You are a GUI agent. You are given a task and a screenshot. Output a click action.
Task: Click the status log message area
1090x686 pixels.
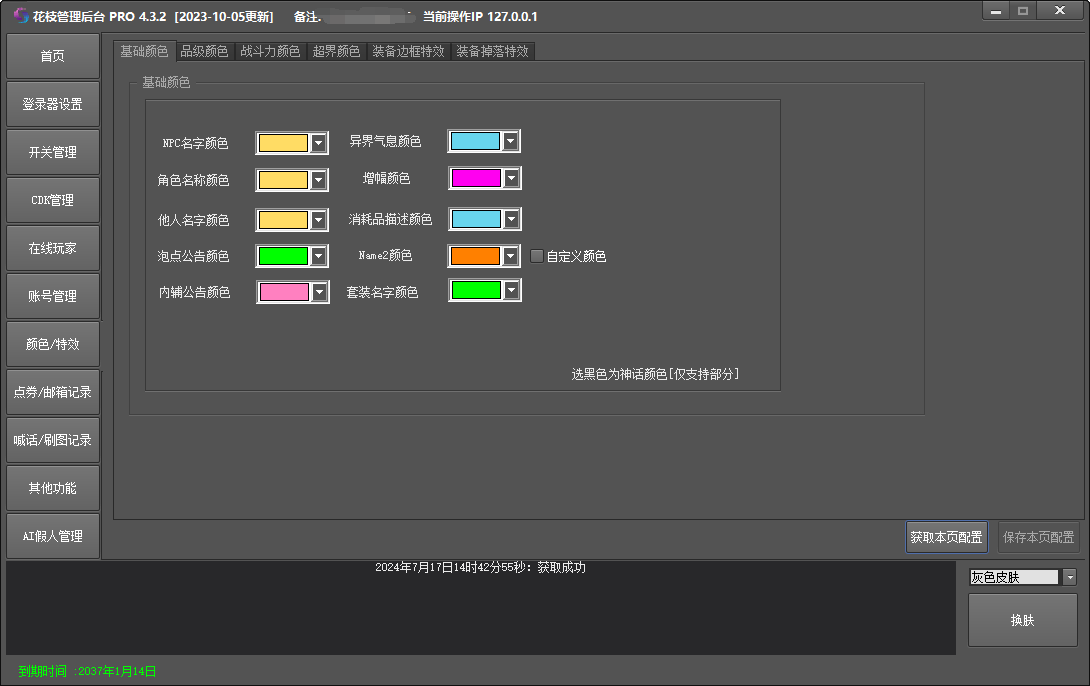[x=480, y=608]
